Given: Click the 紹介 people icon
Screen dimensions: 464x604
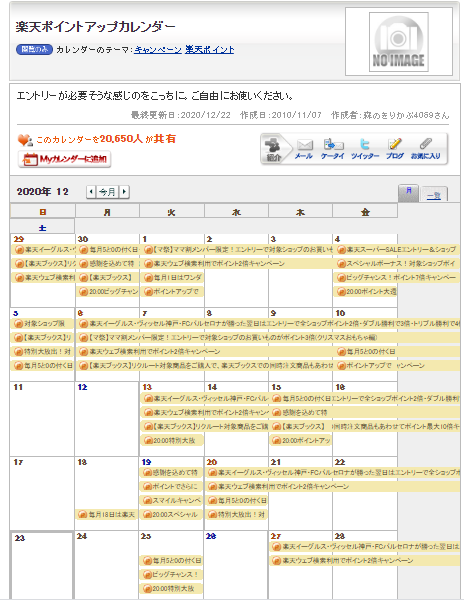Looking at the screenshot, I should [x=273, y=149].
